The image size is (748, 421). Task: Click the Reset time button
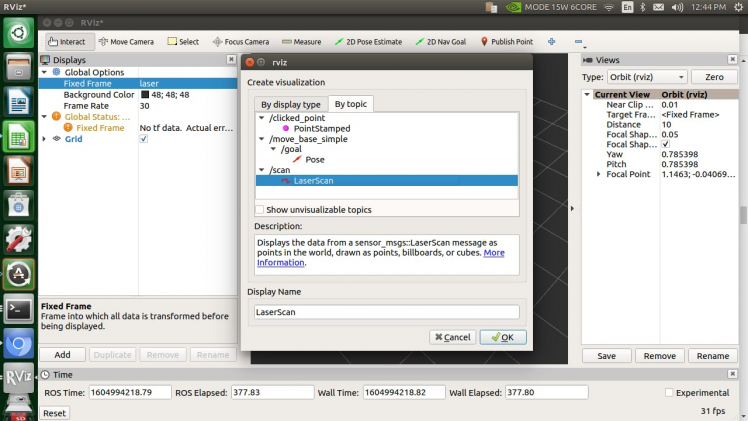click(54, 413)
